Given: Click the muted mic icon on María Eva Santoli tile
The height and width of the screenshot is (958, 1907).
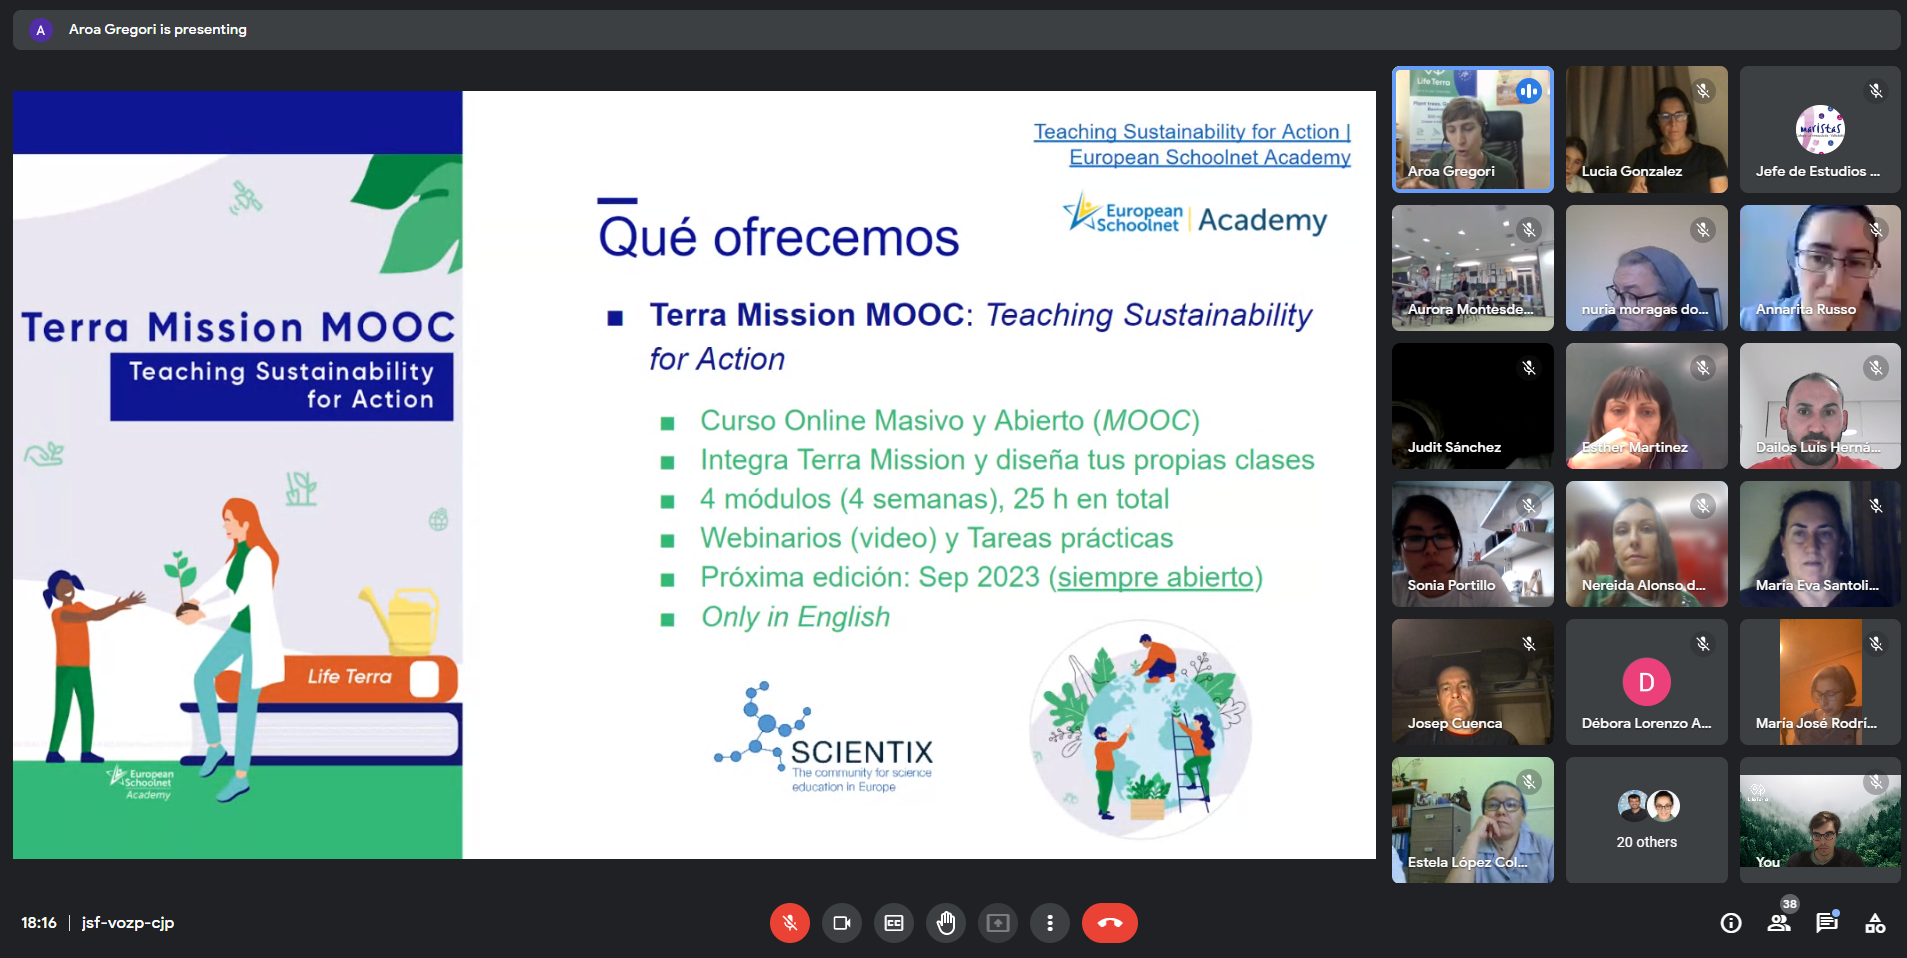Looking at the screenshot, I should point(1876,506).
